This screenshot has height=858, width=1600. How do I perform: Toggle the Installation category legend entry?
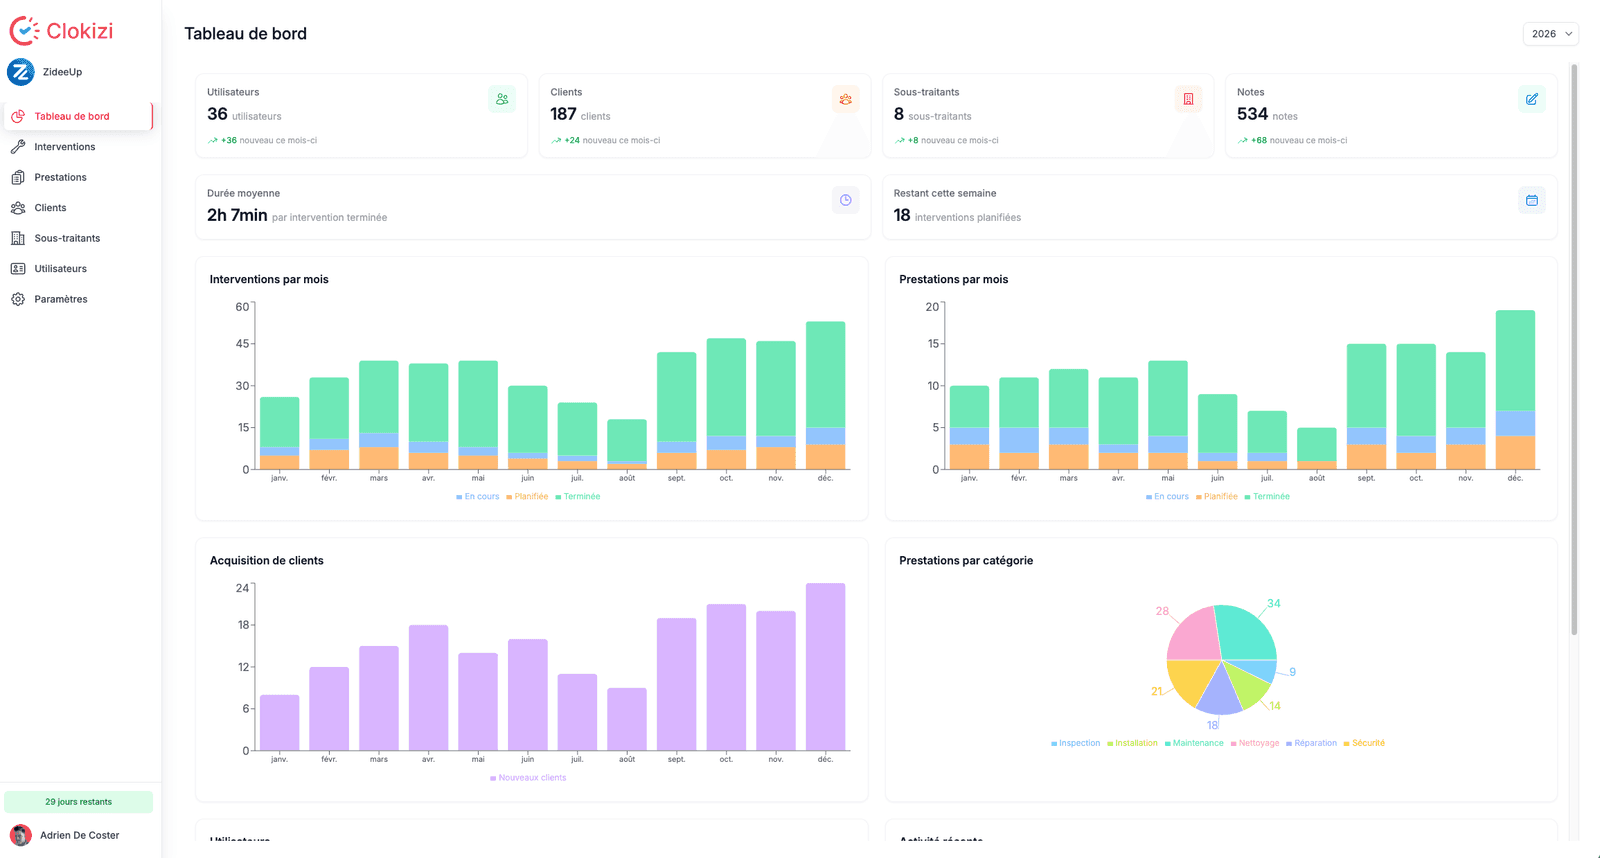pyautogui.click(x=1132, y=743)
